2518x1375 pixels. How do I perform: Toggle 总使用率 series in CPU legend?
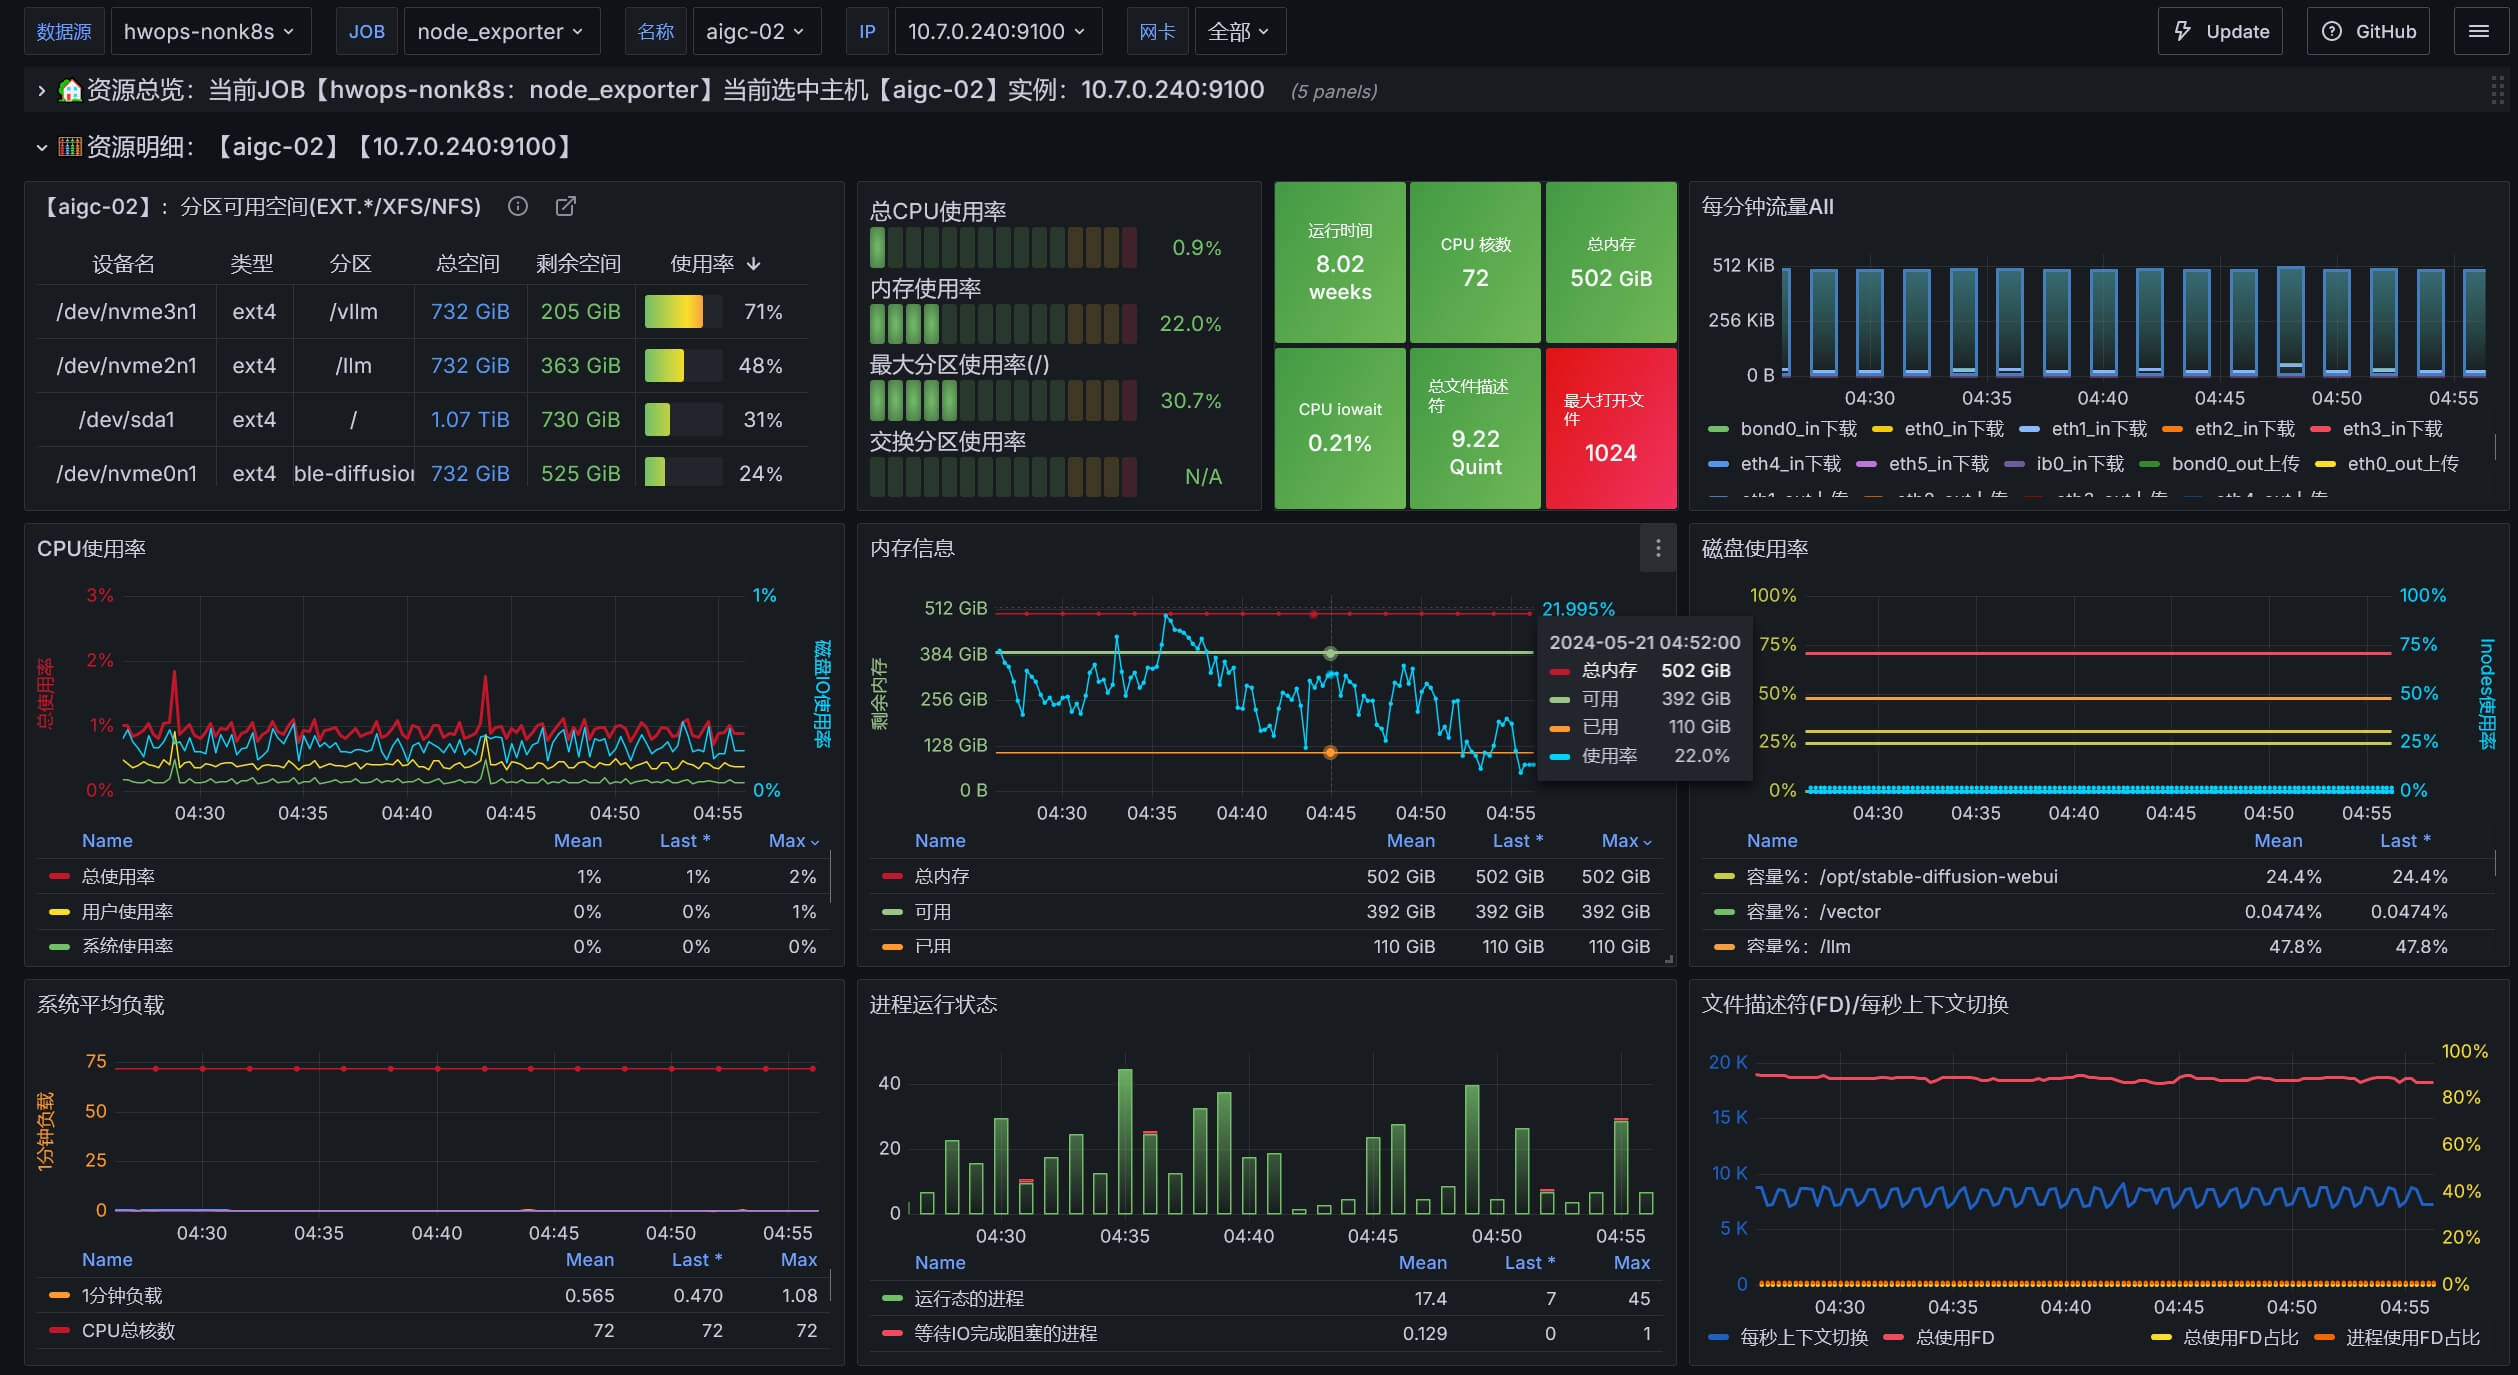point(117,876)
